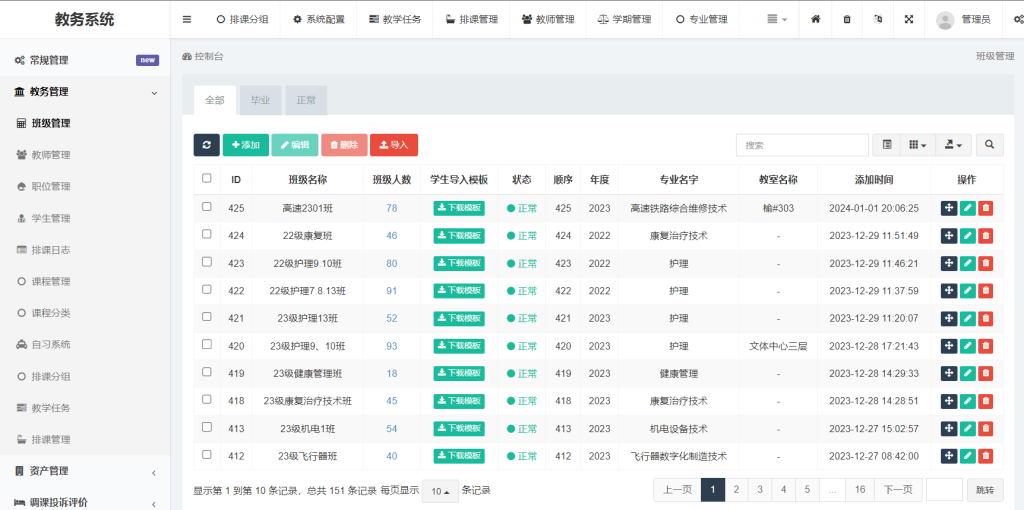Check the box for row 23级健康管理班
The image size is (1024, 510).
point(207,372)
